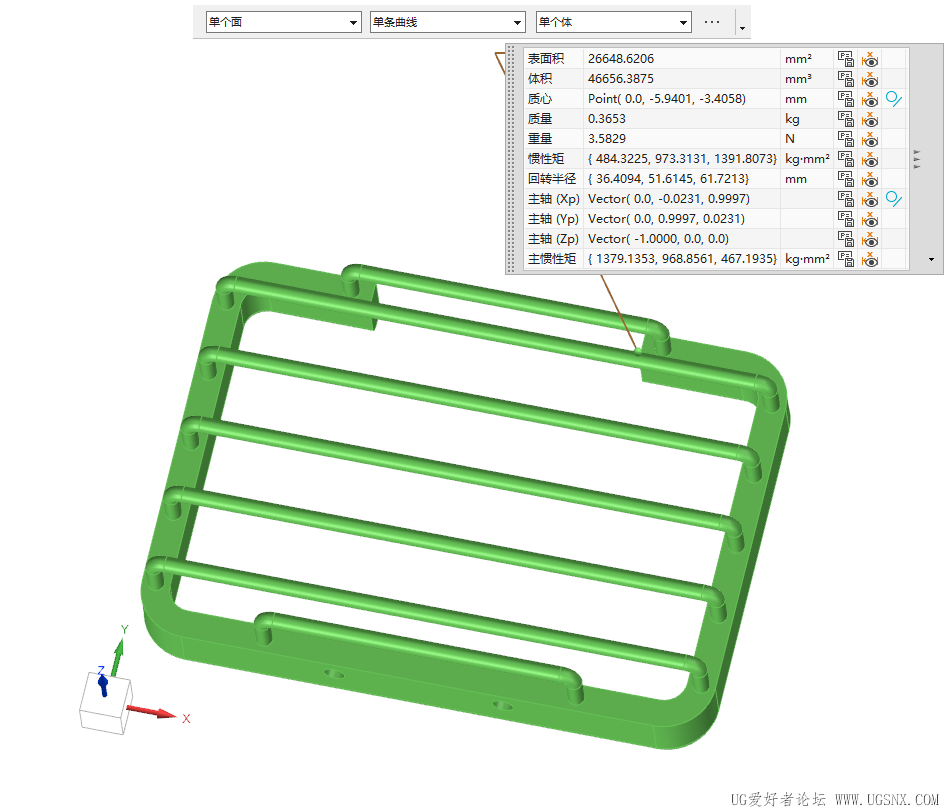Image resolution: width=944 pixels, height=812 pixels.
Task: Select the 主轴 (Zp) label cell
Action: (x=553, y=238)
